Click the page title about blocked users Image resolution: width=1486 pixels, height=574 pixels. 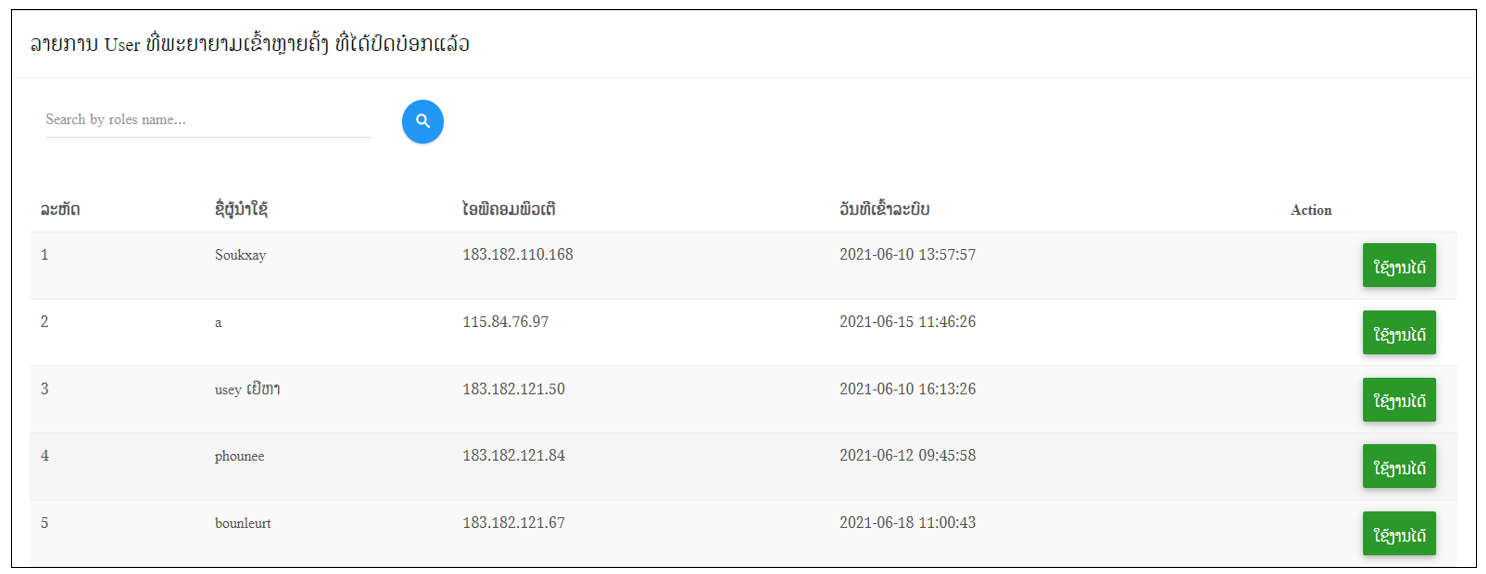click(x=250, y=44)
